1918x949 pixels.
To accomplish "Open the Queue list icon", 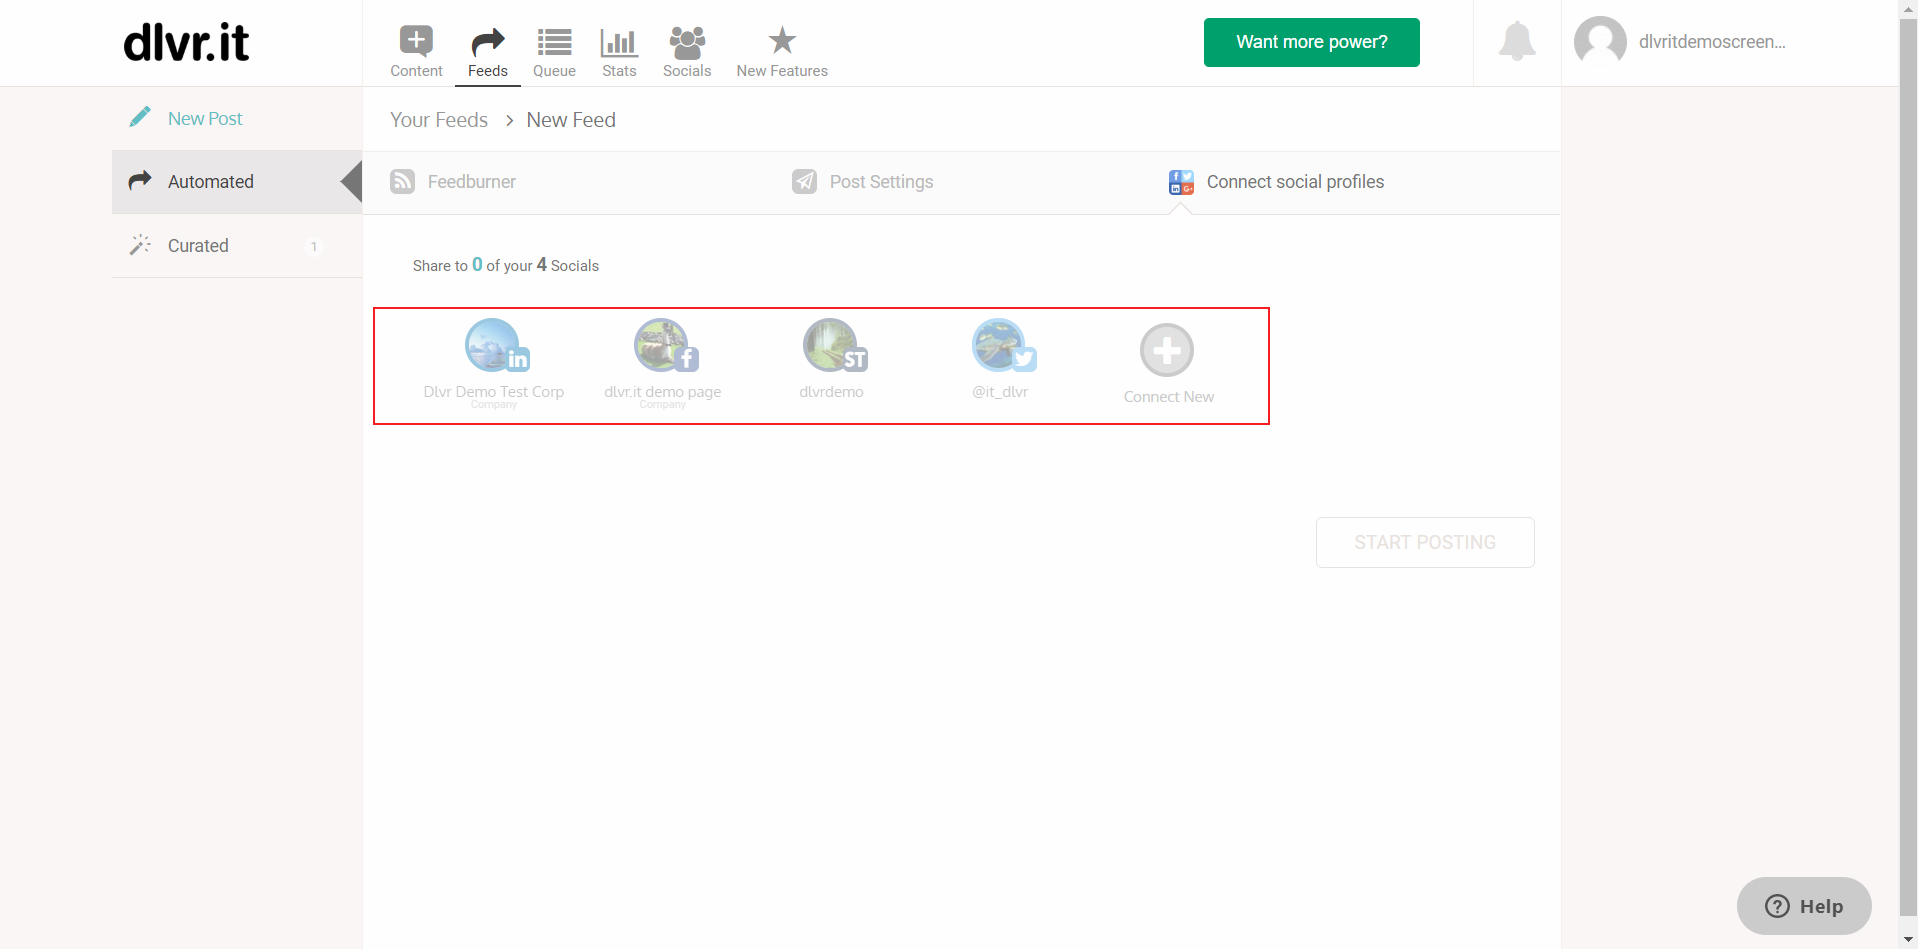I will coord(554,42).
